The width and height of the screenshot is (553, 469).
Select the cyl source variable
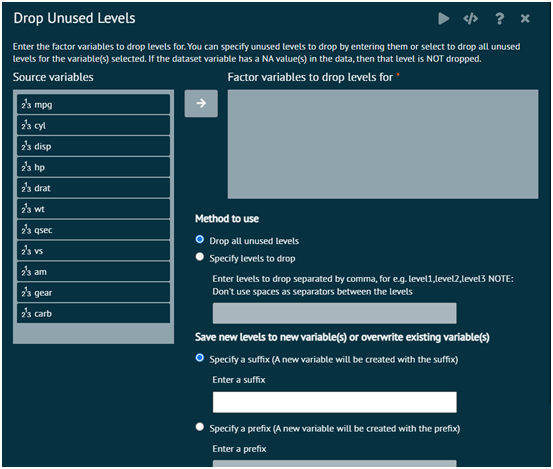93,125
